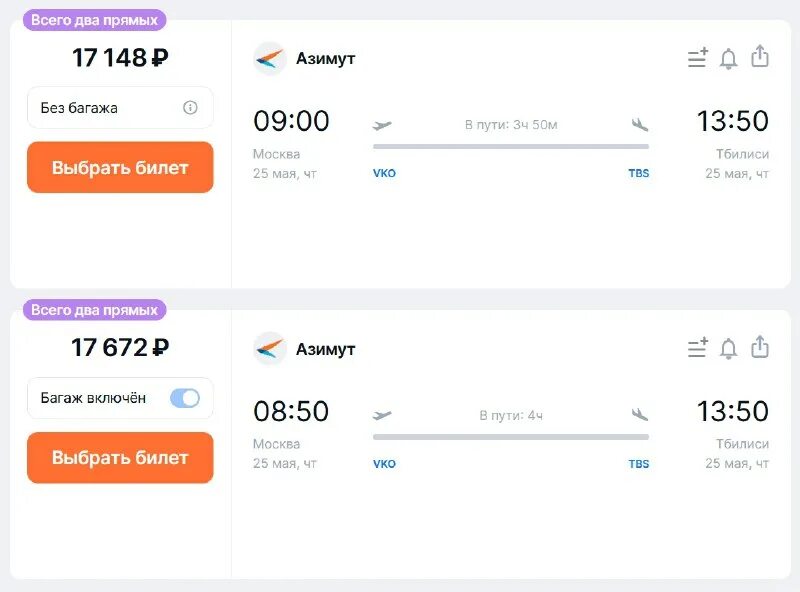Share the 08:50 Azimuth flight
Image resolution: width=800 pixels, height=592 pixels.
tap(760, 347)
